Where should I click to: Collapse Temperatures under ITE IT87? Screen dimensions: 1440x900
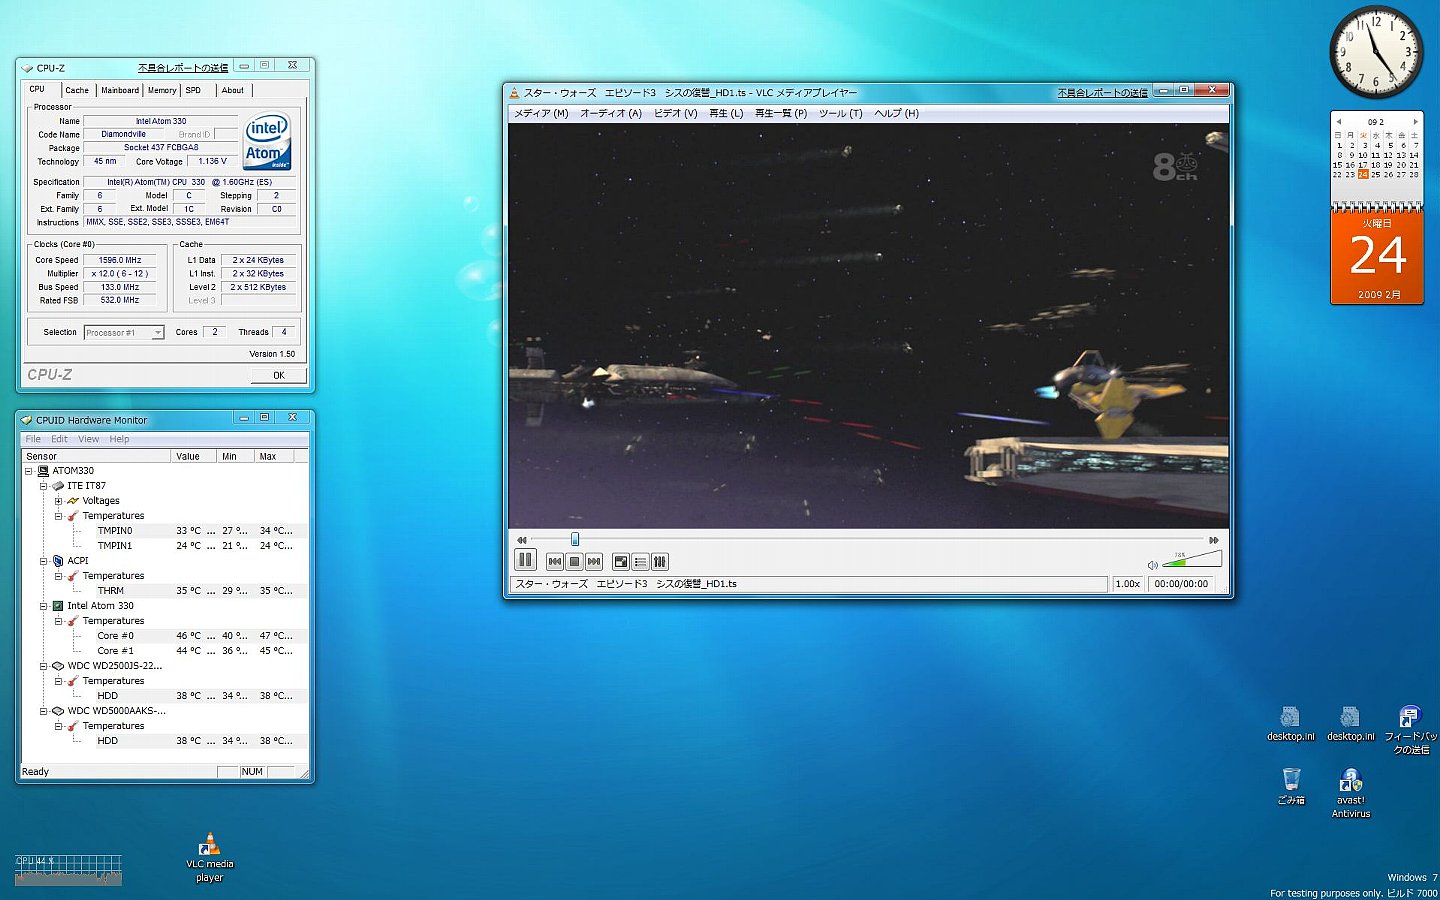58,516
